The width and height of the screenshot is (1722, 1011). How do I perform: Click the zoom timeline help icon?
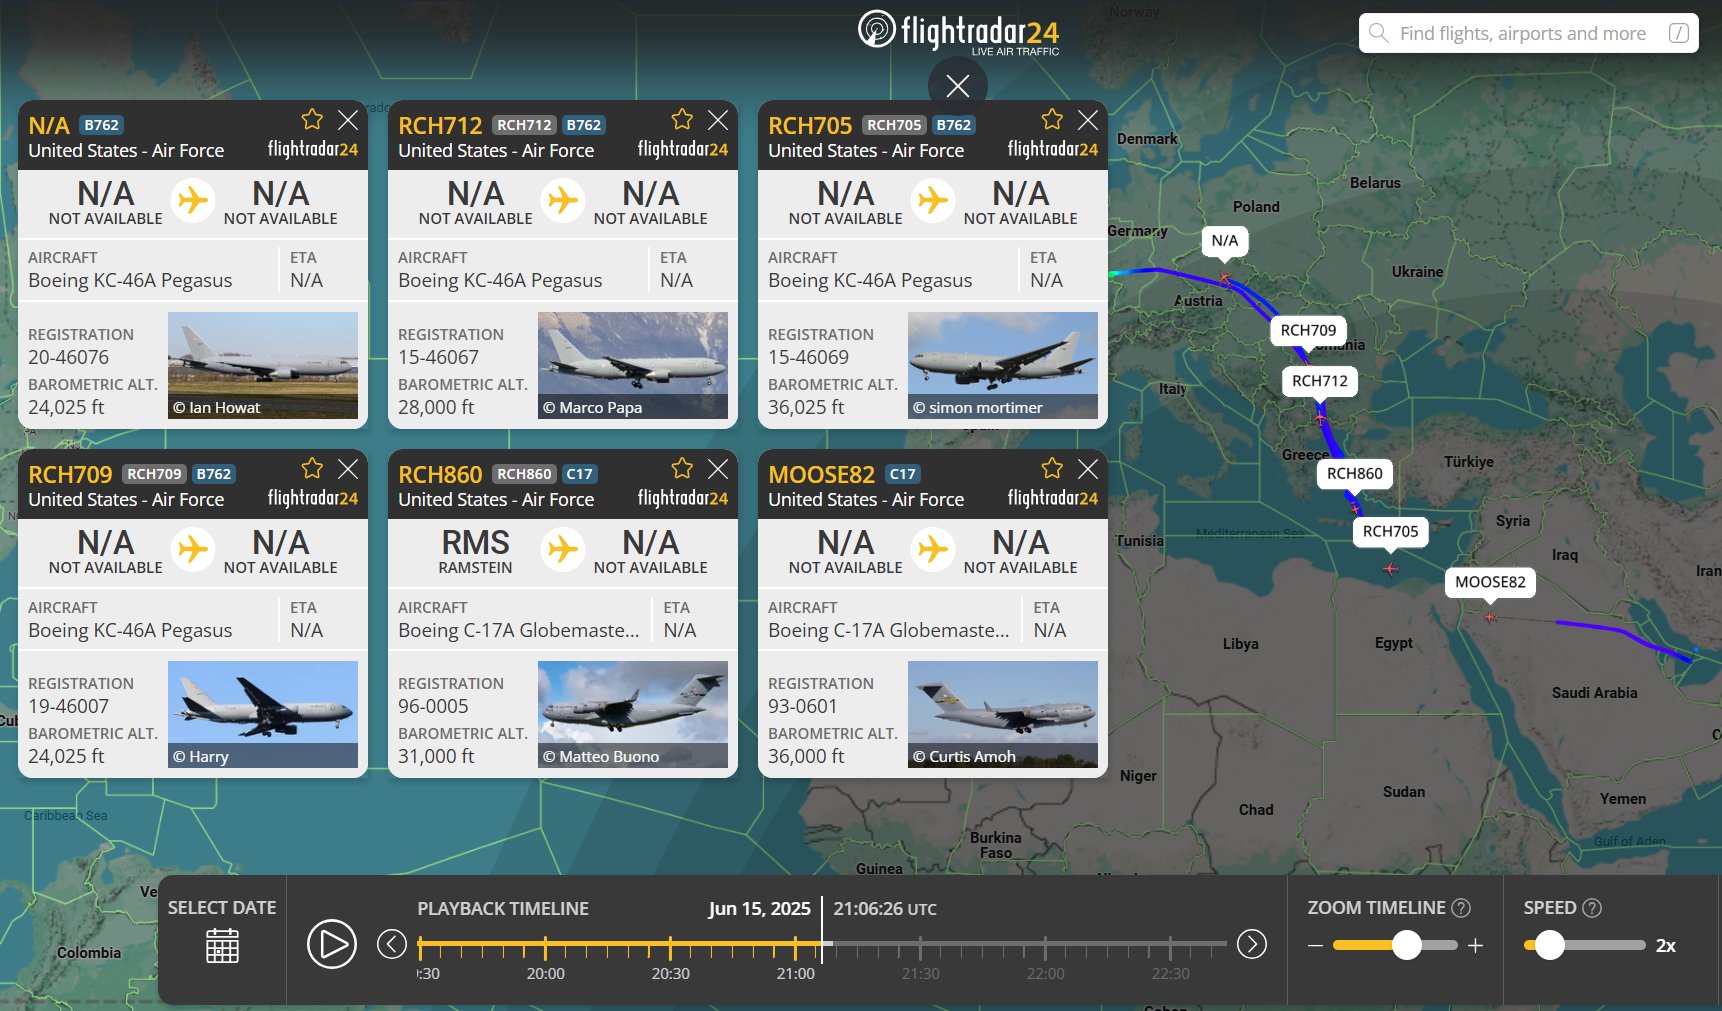coord(1461,908)
